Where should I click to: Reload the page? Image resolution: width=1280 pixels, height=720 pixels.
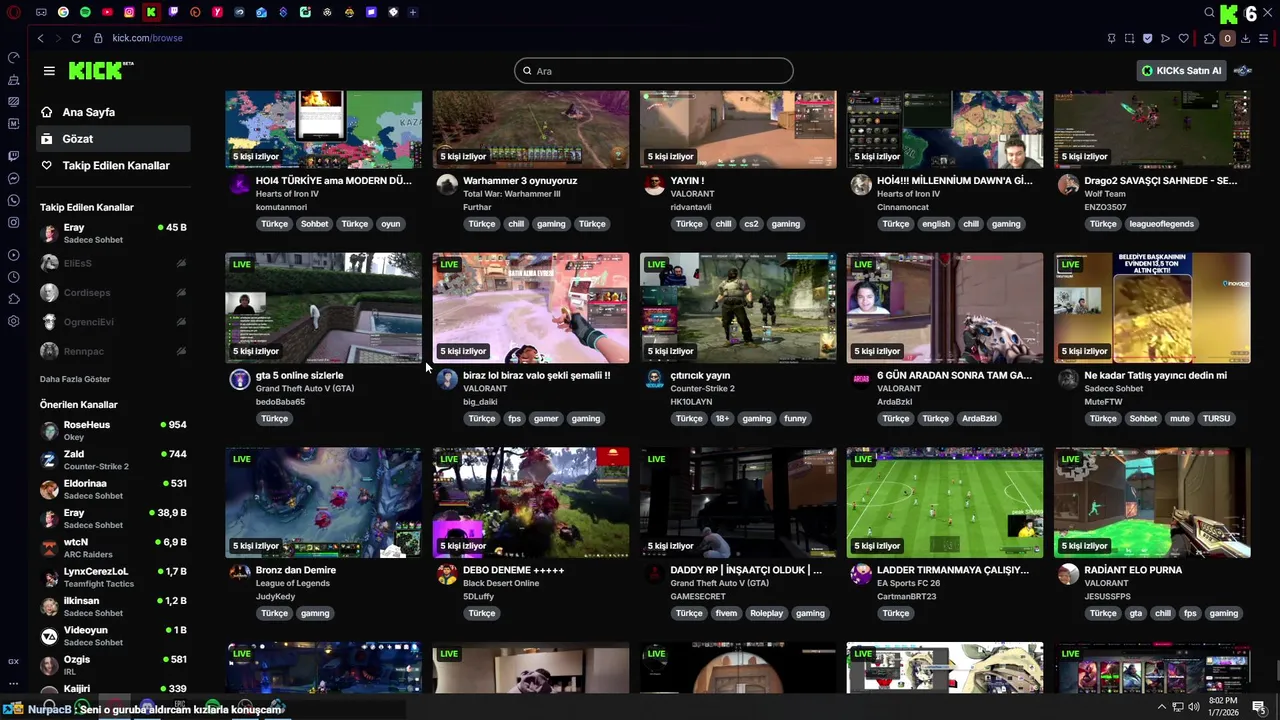(x=76, y=38)
